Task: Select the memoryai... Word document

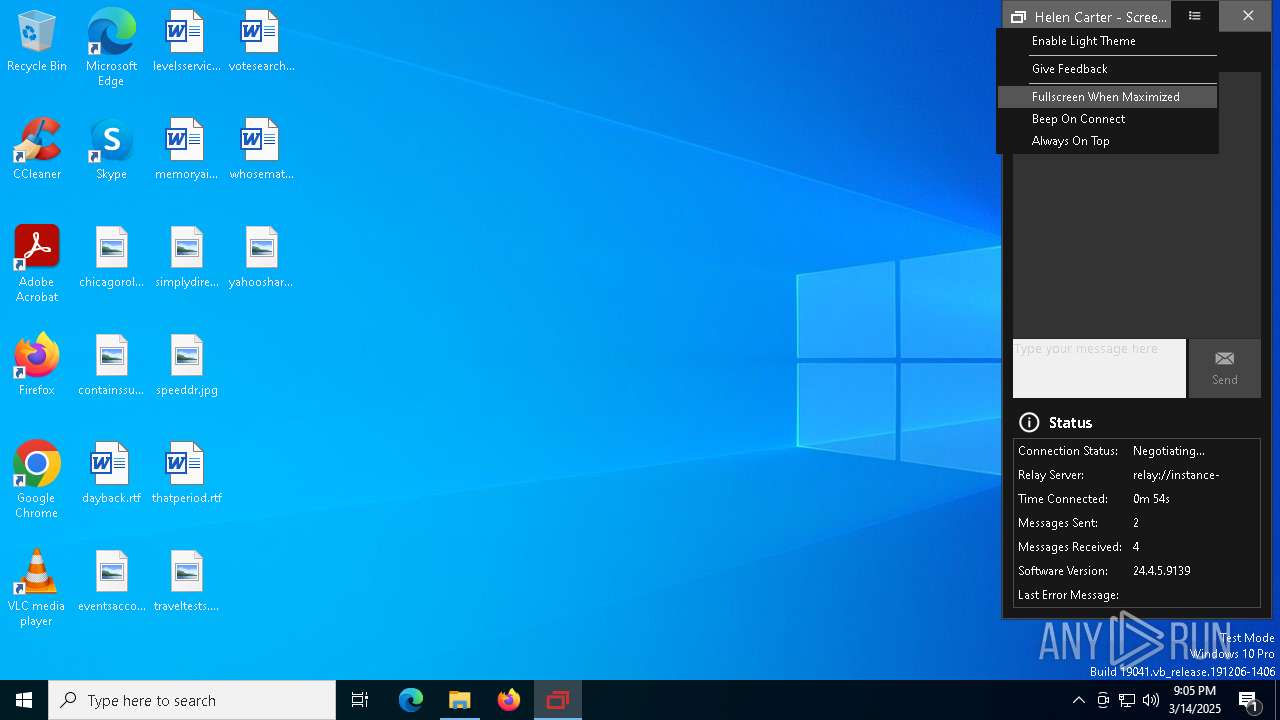Action: (x=186, y=149)
